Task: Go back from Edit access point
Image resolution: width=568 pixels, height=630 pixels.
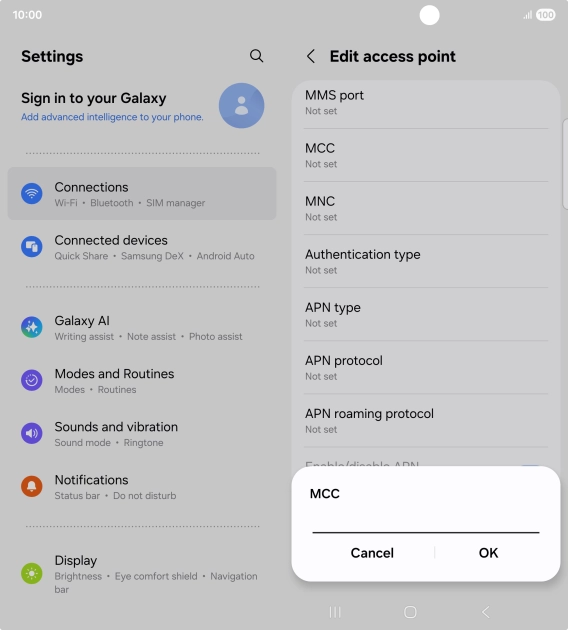Action: (x=311, y=56)
